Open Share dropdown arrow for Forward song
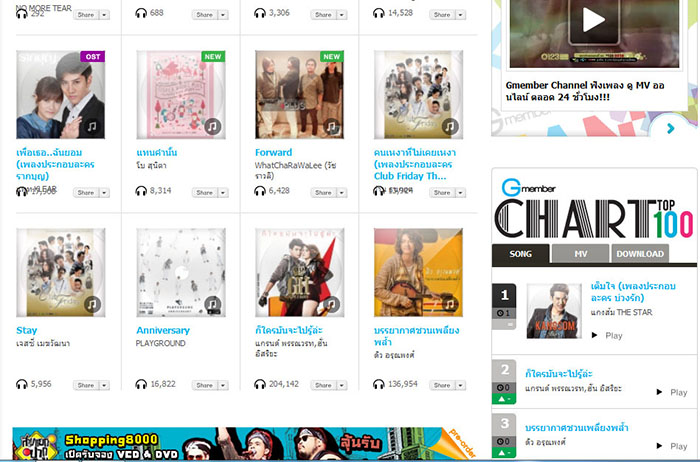Screen dimensions: 700x462 [x=342, y=193]
